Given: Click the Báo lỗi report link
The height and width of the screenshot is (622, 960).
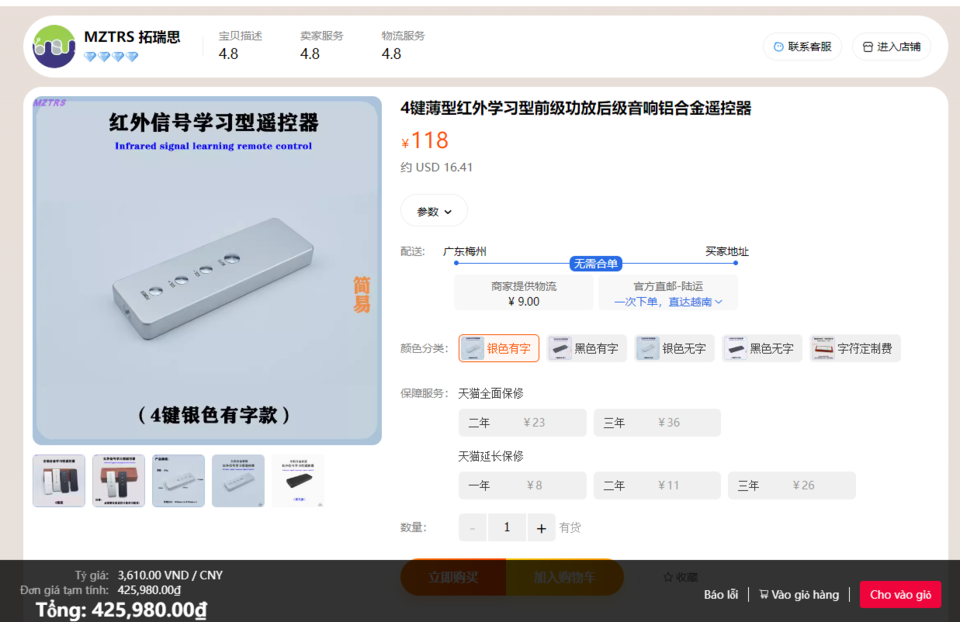Looking at the screenshot, I should coord(721,594).
